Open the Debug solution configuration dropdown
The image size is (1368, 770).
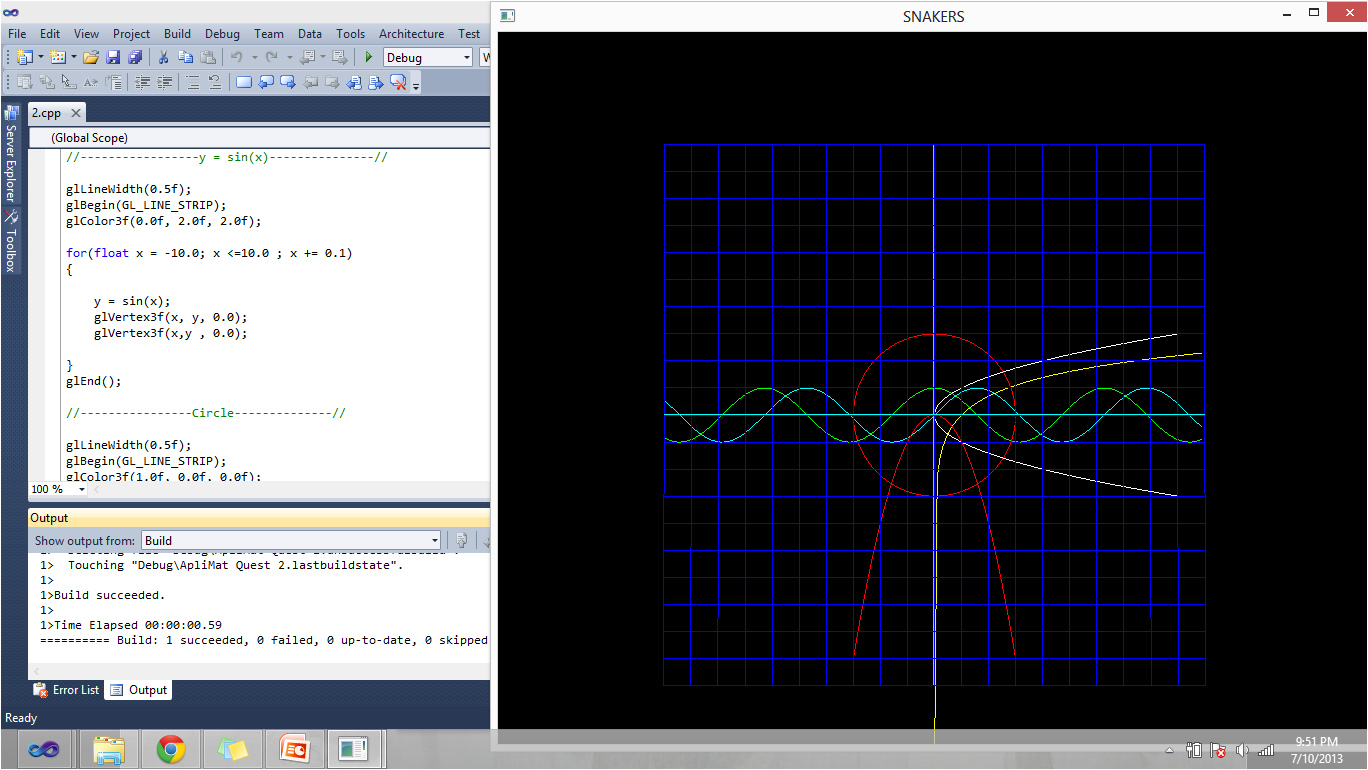pyautogui.click(x=428, y=58)
